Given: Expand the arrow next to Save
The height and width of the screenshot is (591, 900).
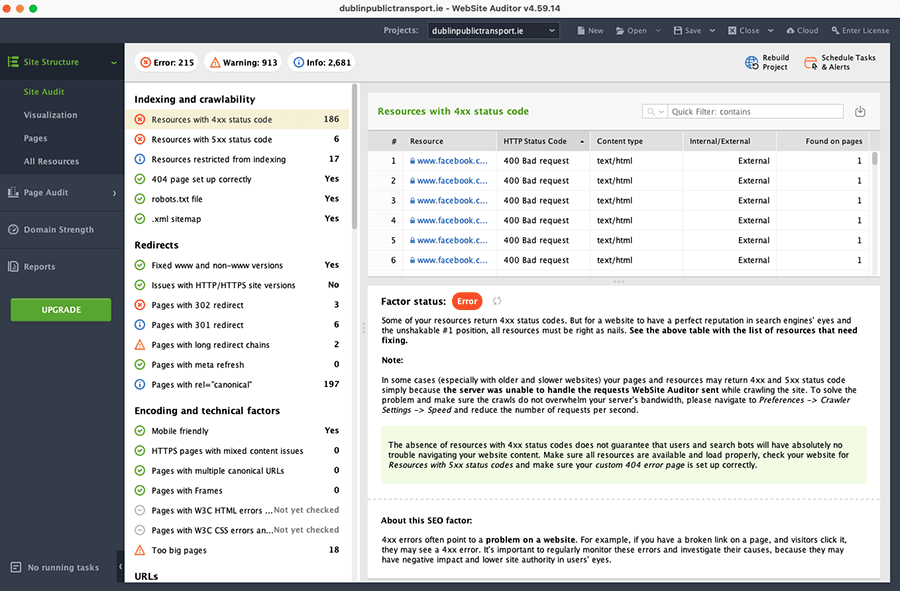Looking at the screenshot, I should point(712,30).
